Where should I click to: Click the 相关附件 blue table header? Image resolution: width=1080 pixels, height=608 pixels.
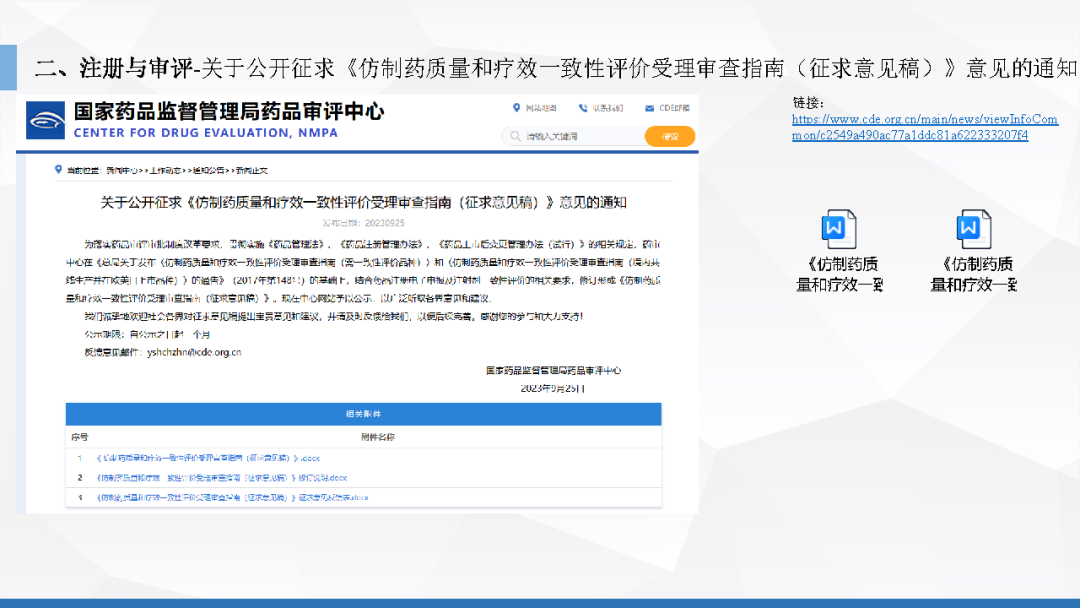tap(363, 413)
